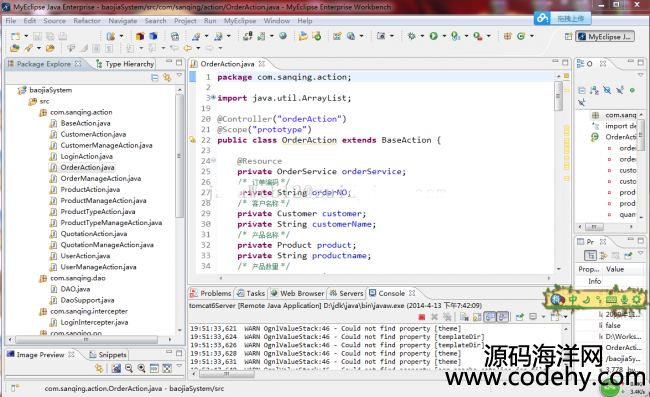
Task: Click the Console horizontal scrollbar thumb
Action: 227,374
